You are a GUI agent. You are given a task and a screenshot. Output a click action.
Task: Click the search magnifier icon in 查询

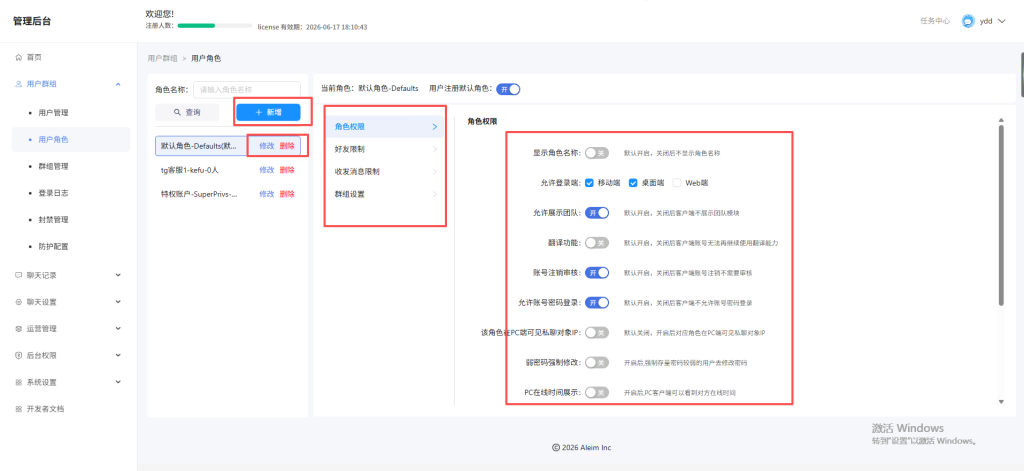pos(177,112)
